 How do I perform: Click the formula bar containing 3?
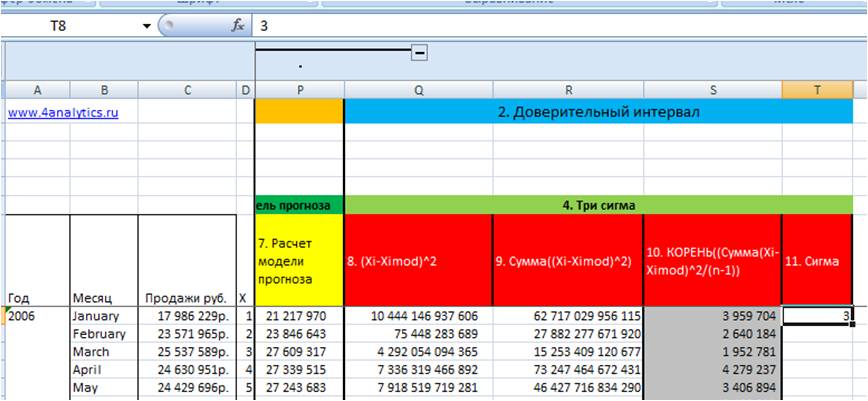coord(559,25)
